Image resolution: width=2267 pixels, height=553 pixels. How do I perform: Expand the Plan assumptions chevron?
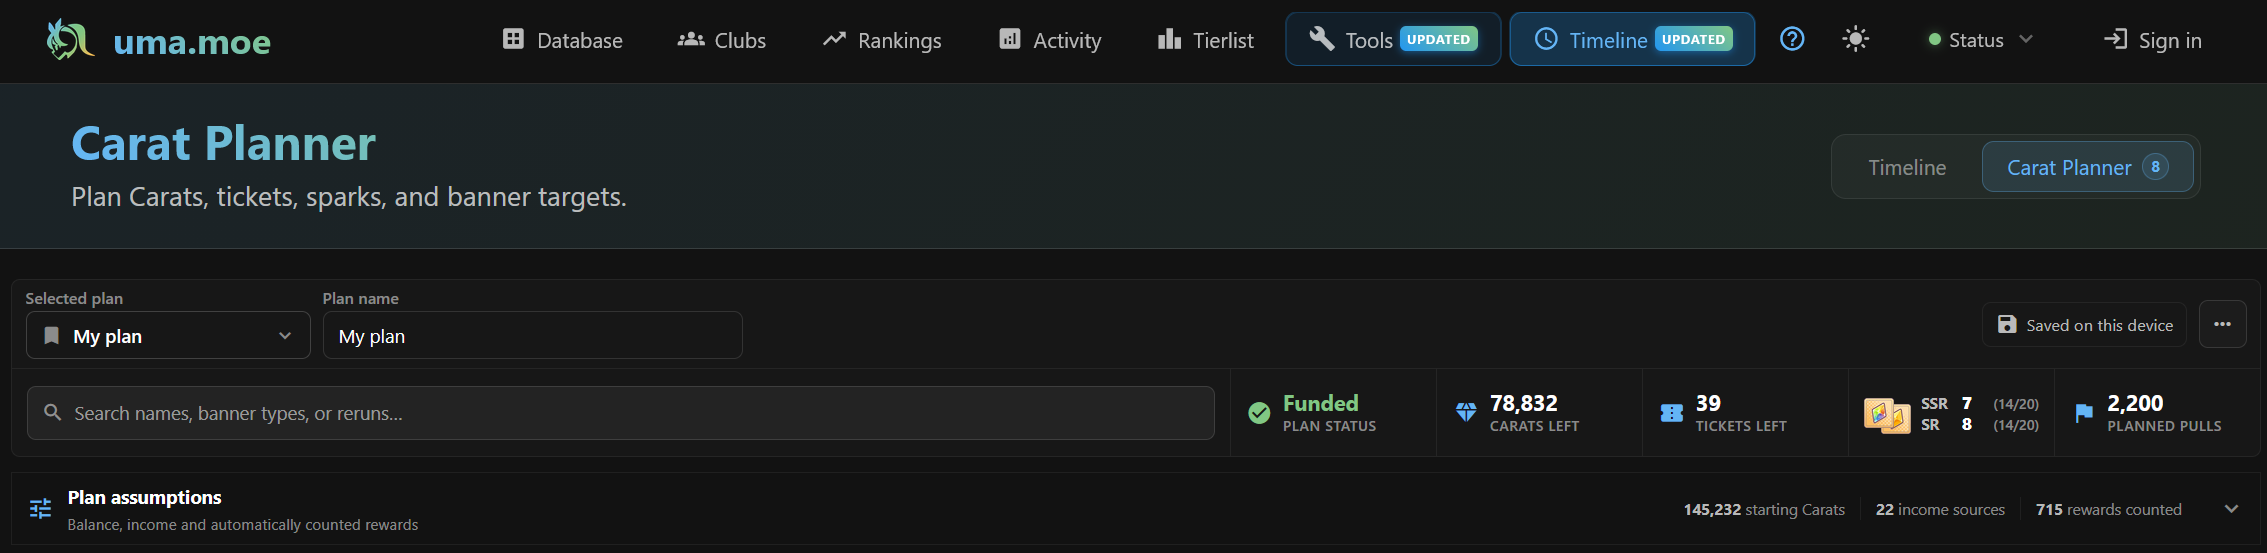click(x=2231, y=509)
